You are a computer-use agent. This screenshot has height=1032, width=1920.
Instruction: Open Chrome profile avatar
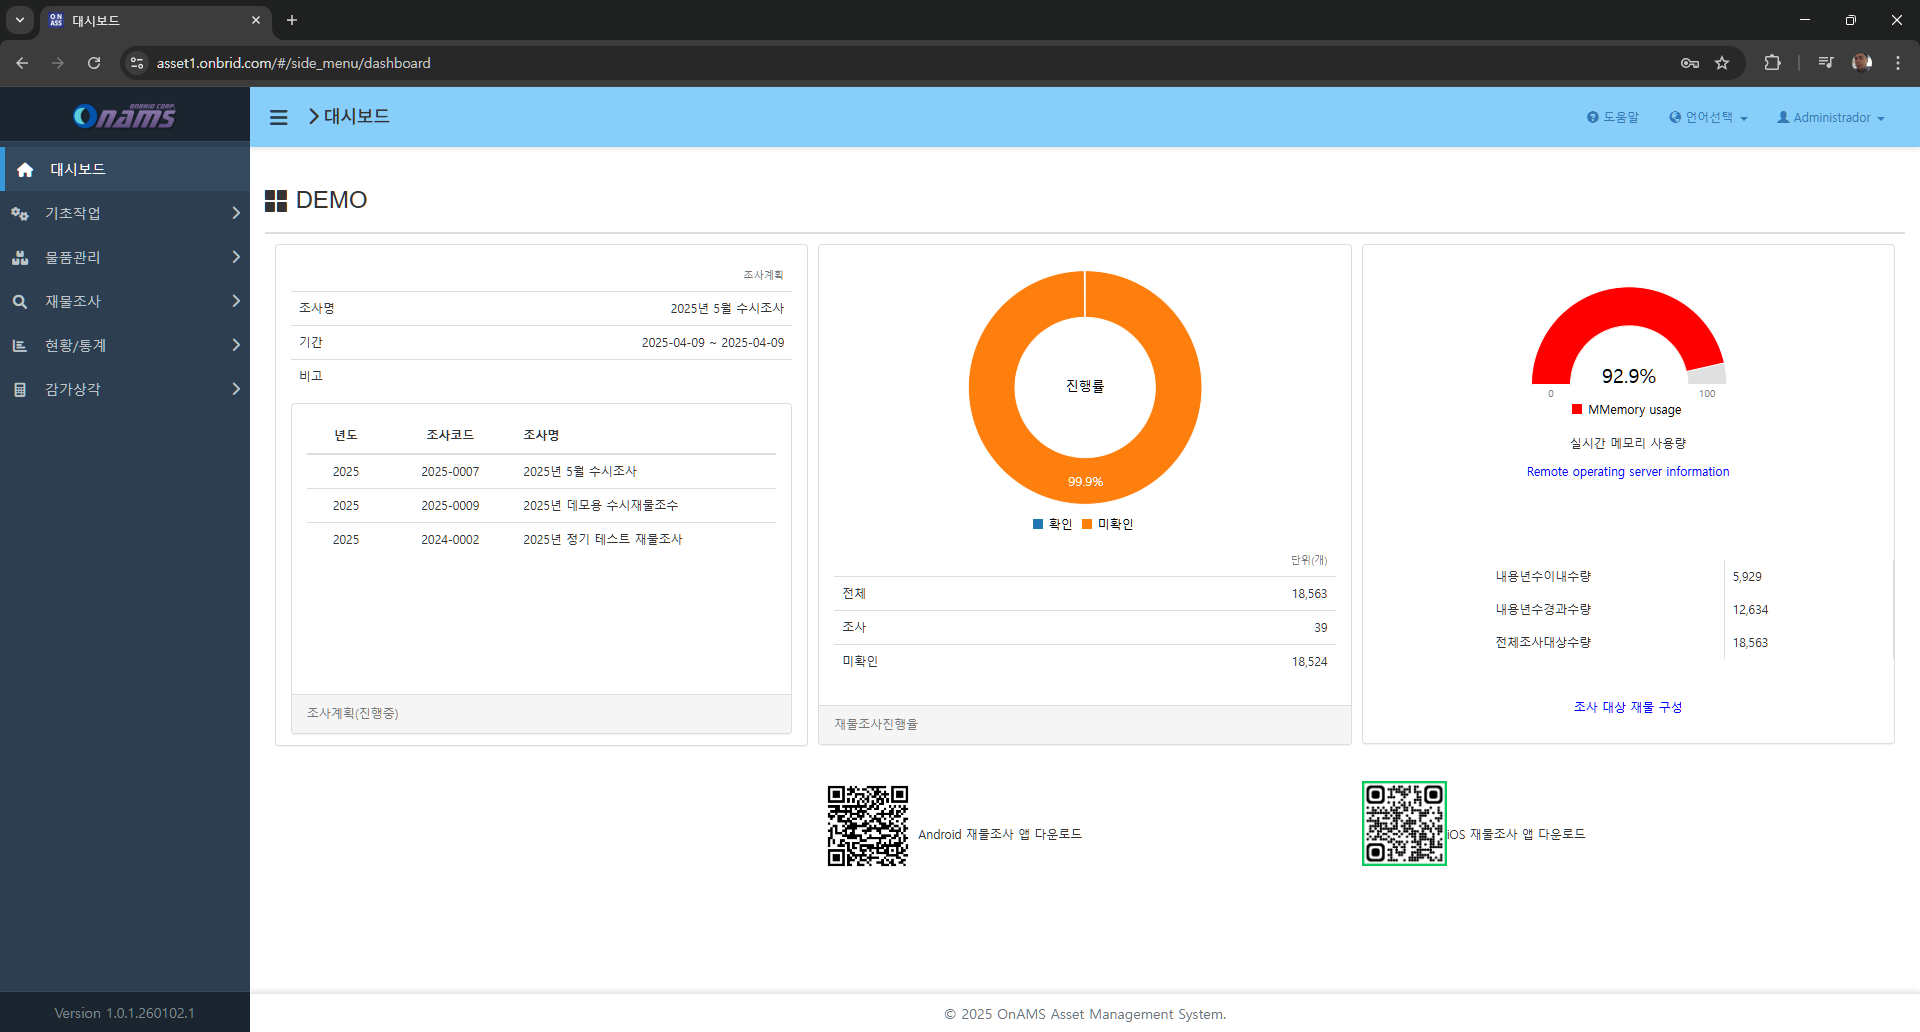tap(1861, 63)
